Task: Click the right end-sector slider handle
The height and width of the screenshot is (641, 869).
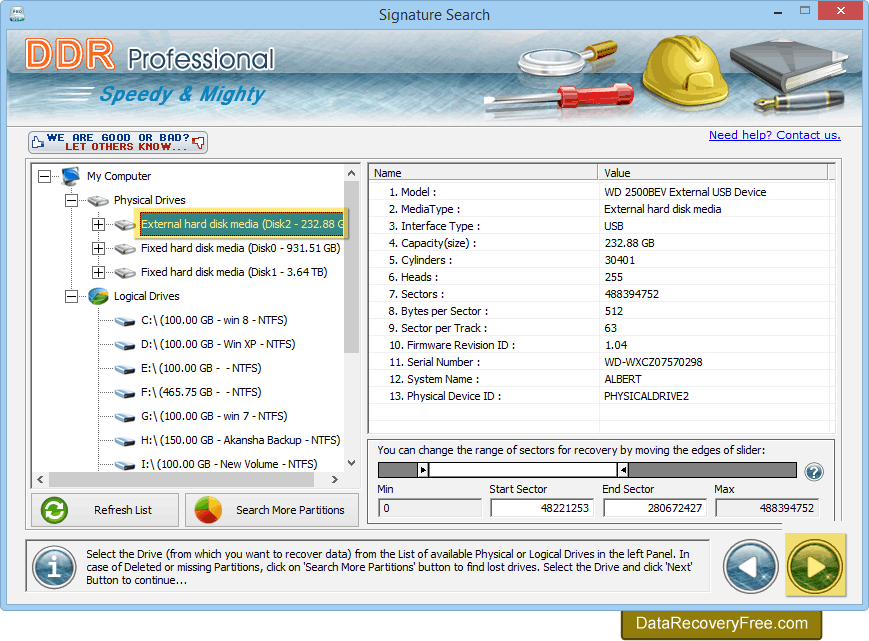Action: tap(623, 470)
